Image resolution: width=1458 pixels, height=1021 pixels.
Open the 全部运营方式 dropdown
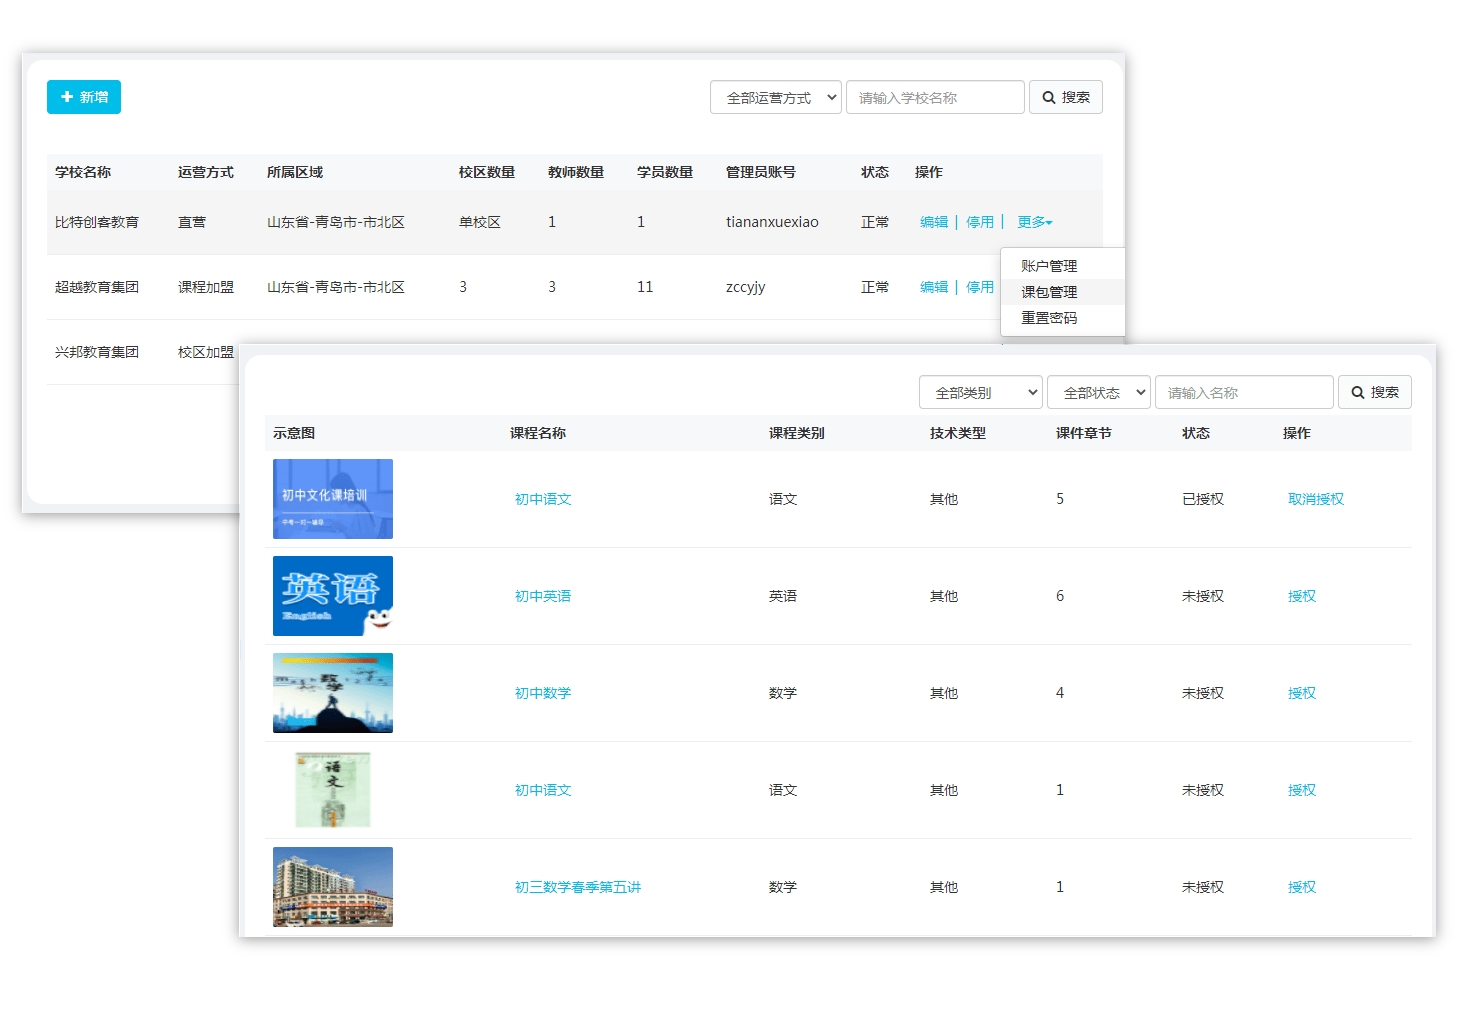[x=775, y=98]
